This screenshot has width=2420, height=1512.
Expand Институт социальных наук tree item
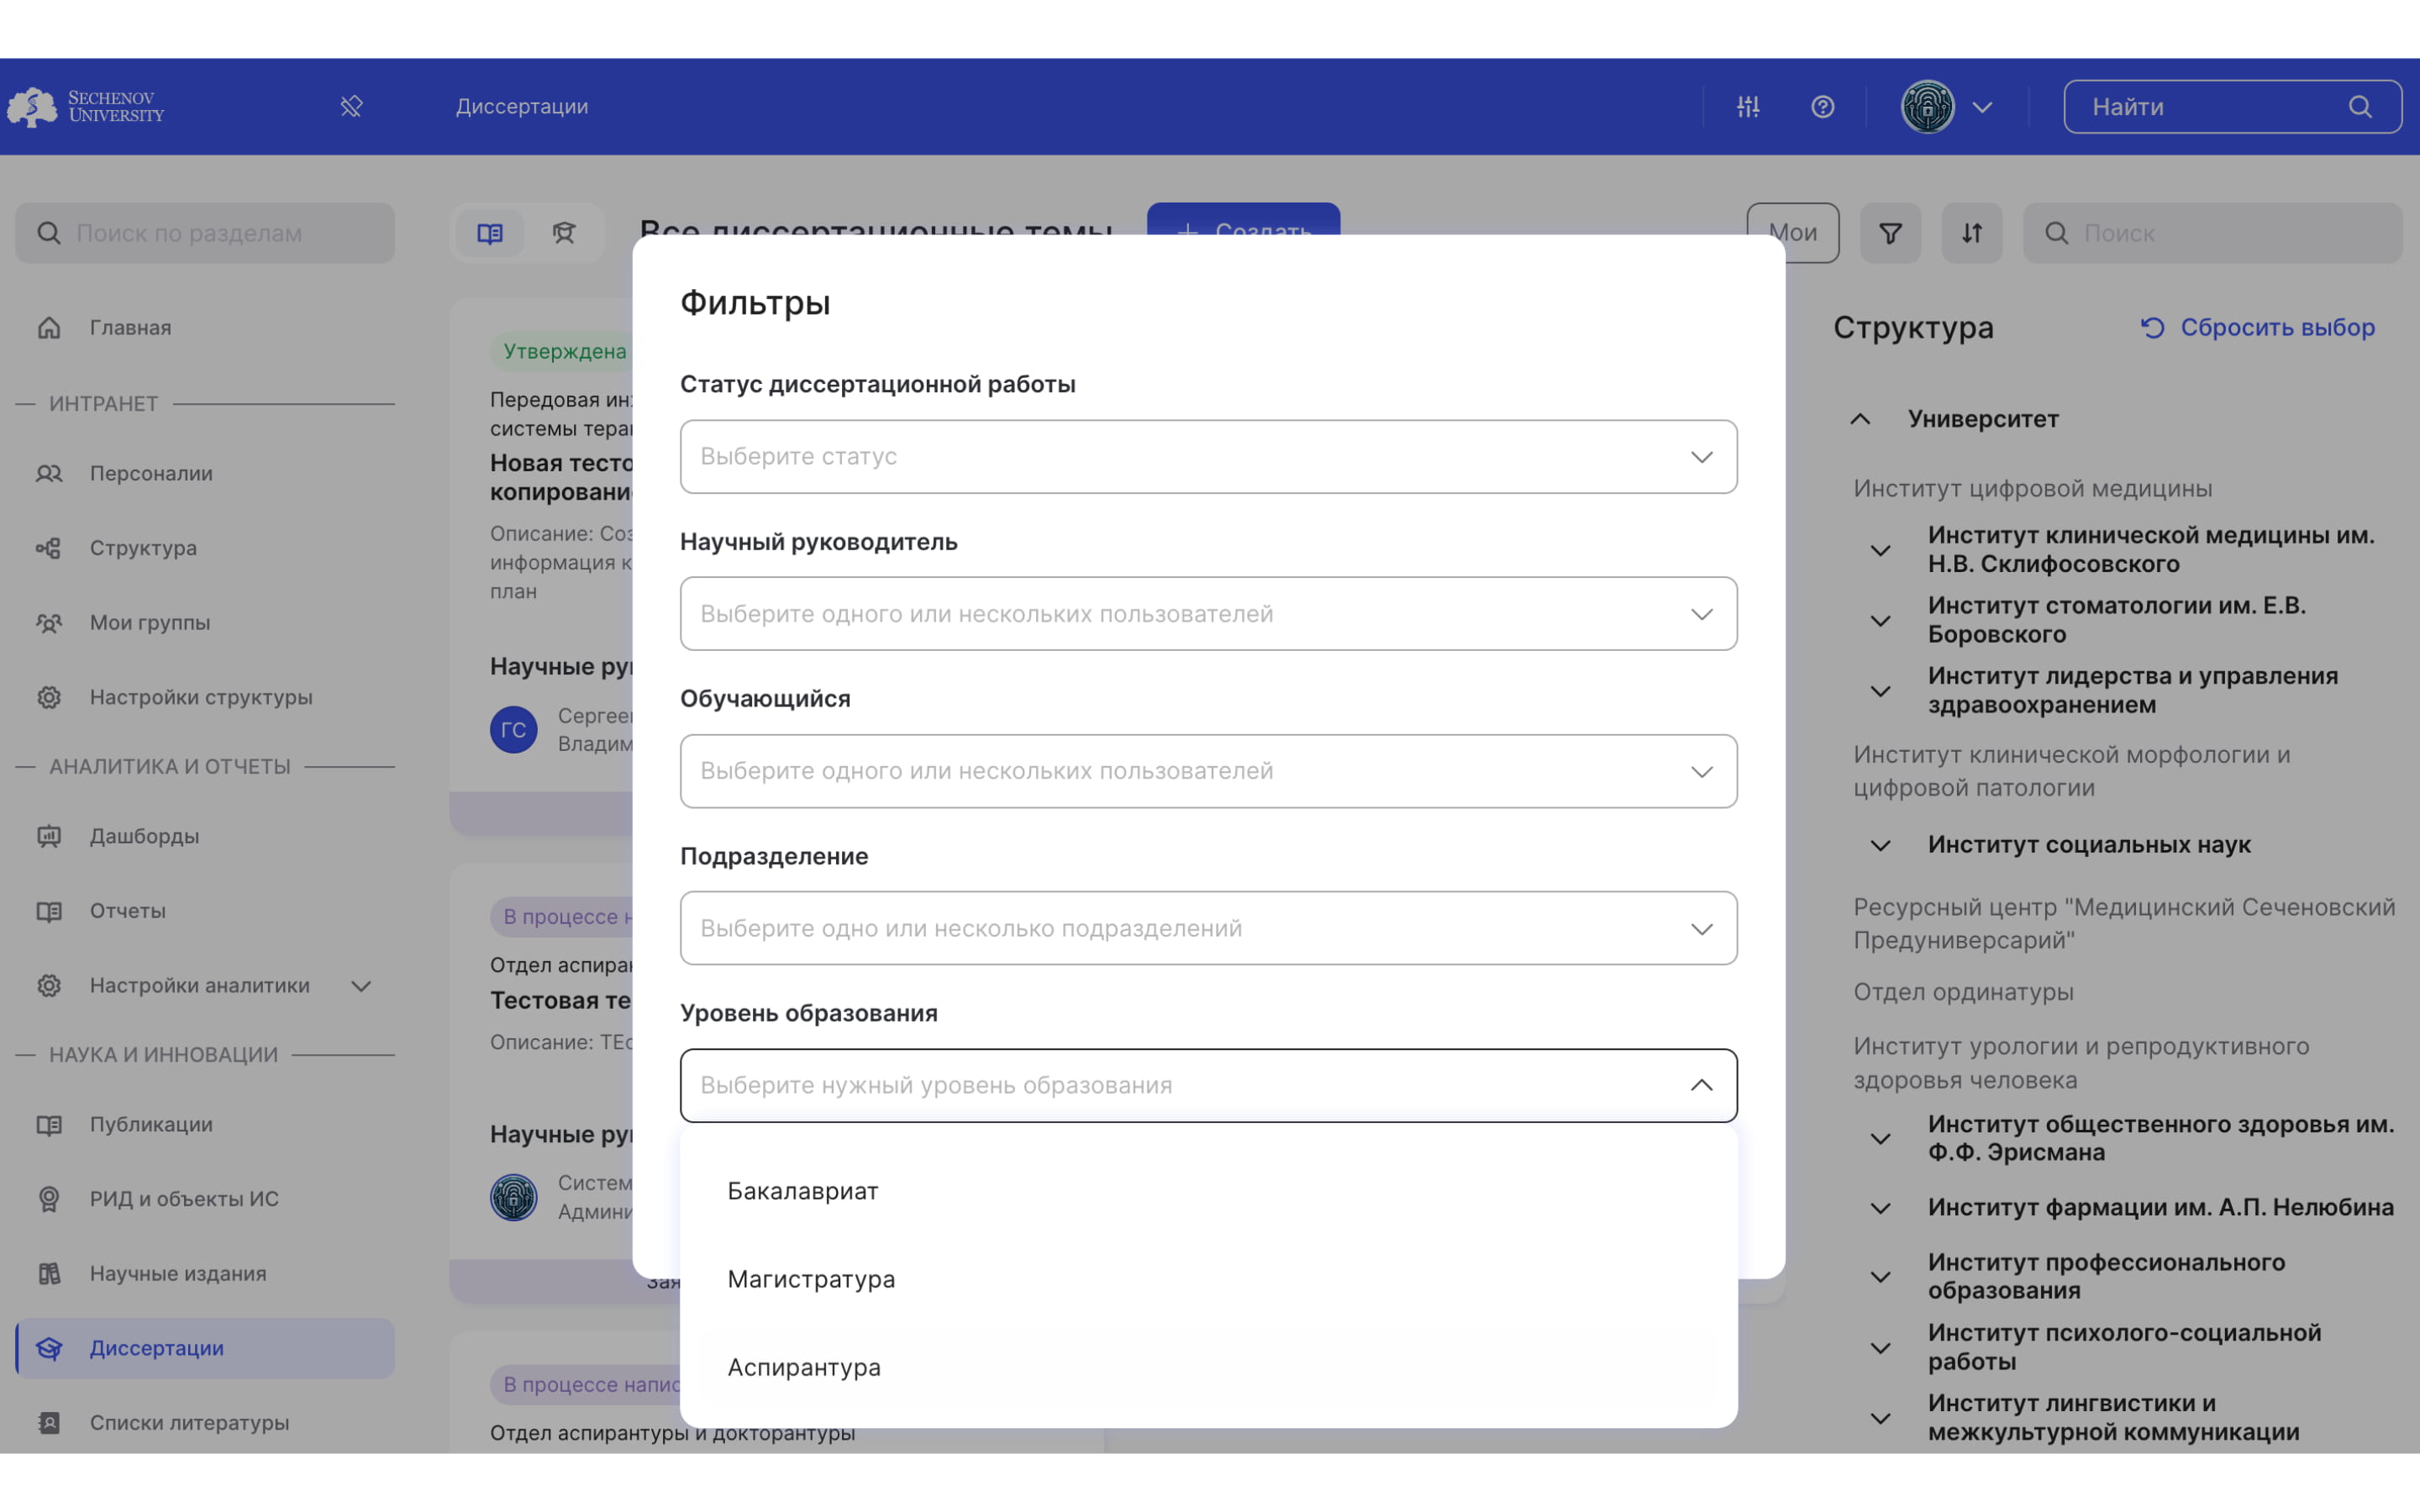pyautogui.click(x=1878, y=843)
